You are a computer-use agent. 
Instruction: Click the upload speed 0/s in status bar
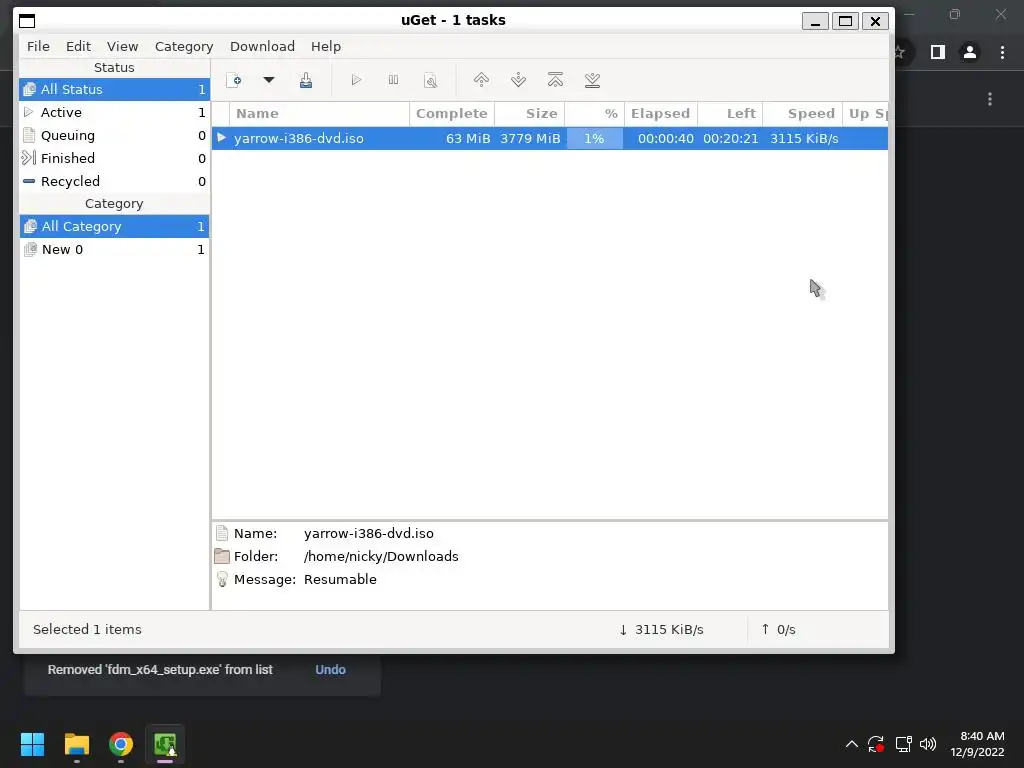[x=778, y=630]
